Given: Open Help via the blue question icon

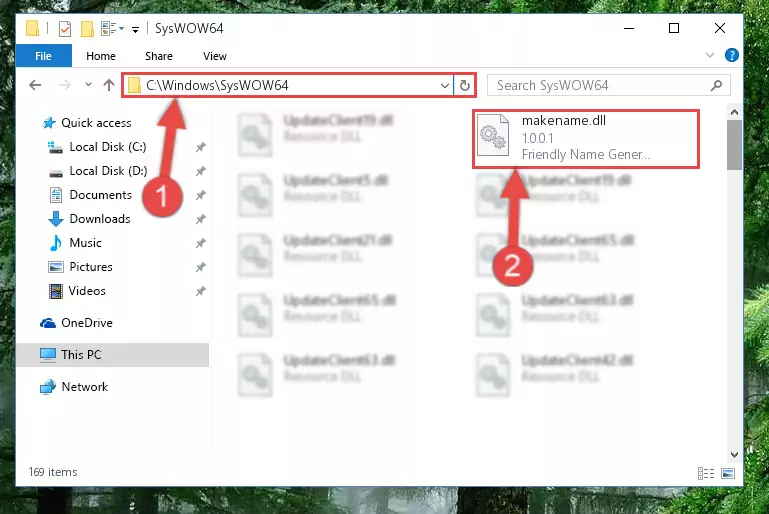Looking at the screenshot, I should [x=731, y=55].
